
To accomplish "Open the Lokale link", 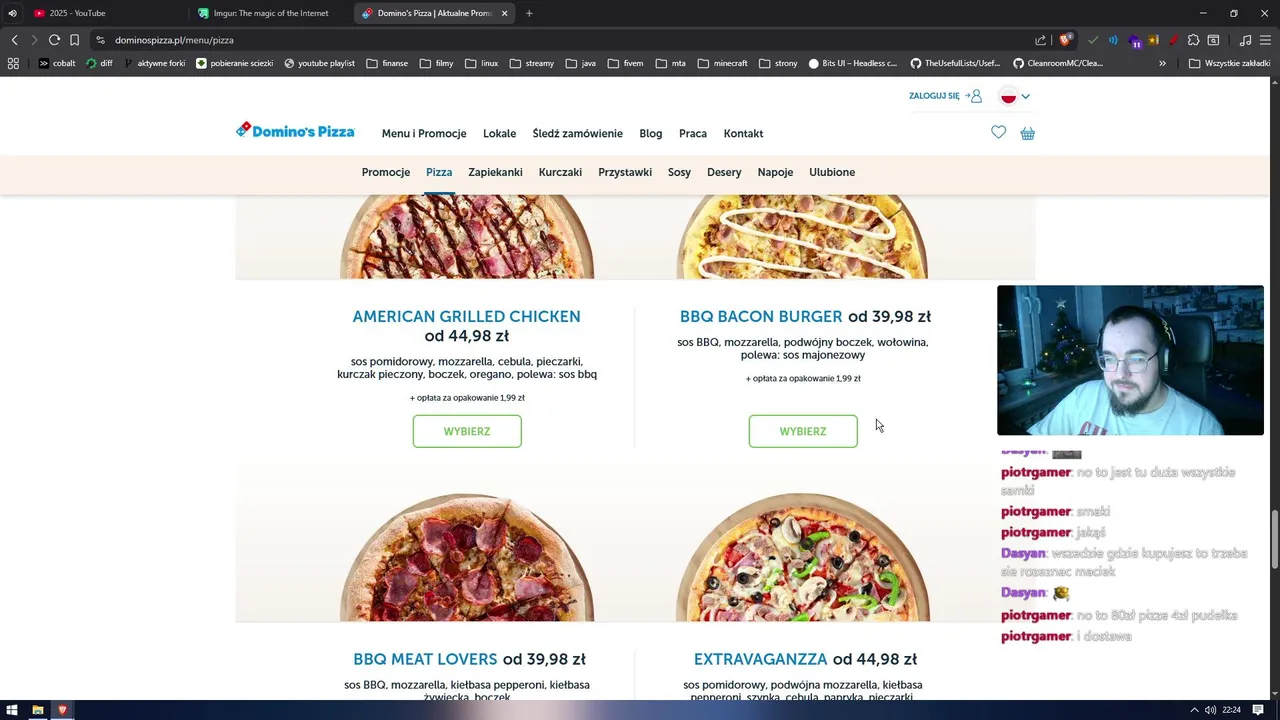I will tap(499, 133).
